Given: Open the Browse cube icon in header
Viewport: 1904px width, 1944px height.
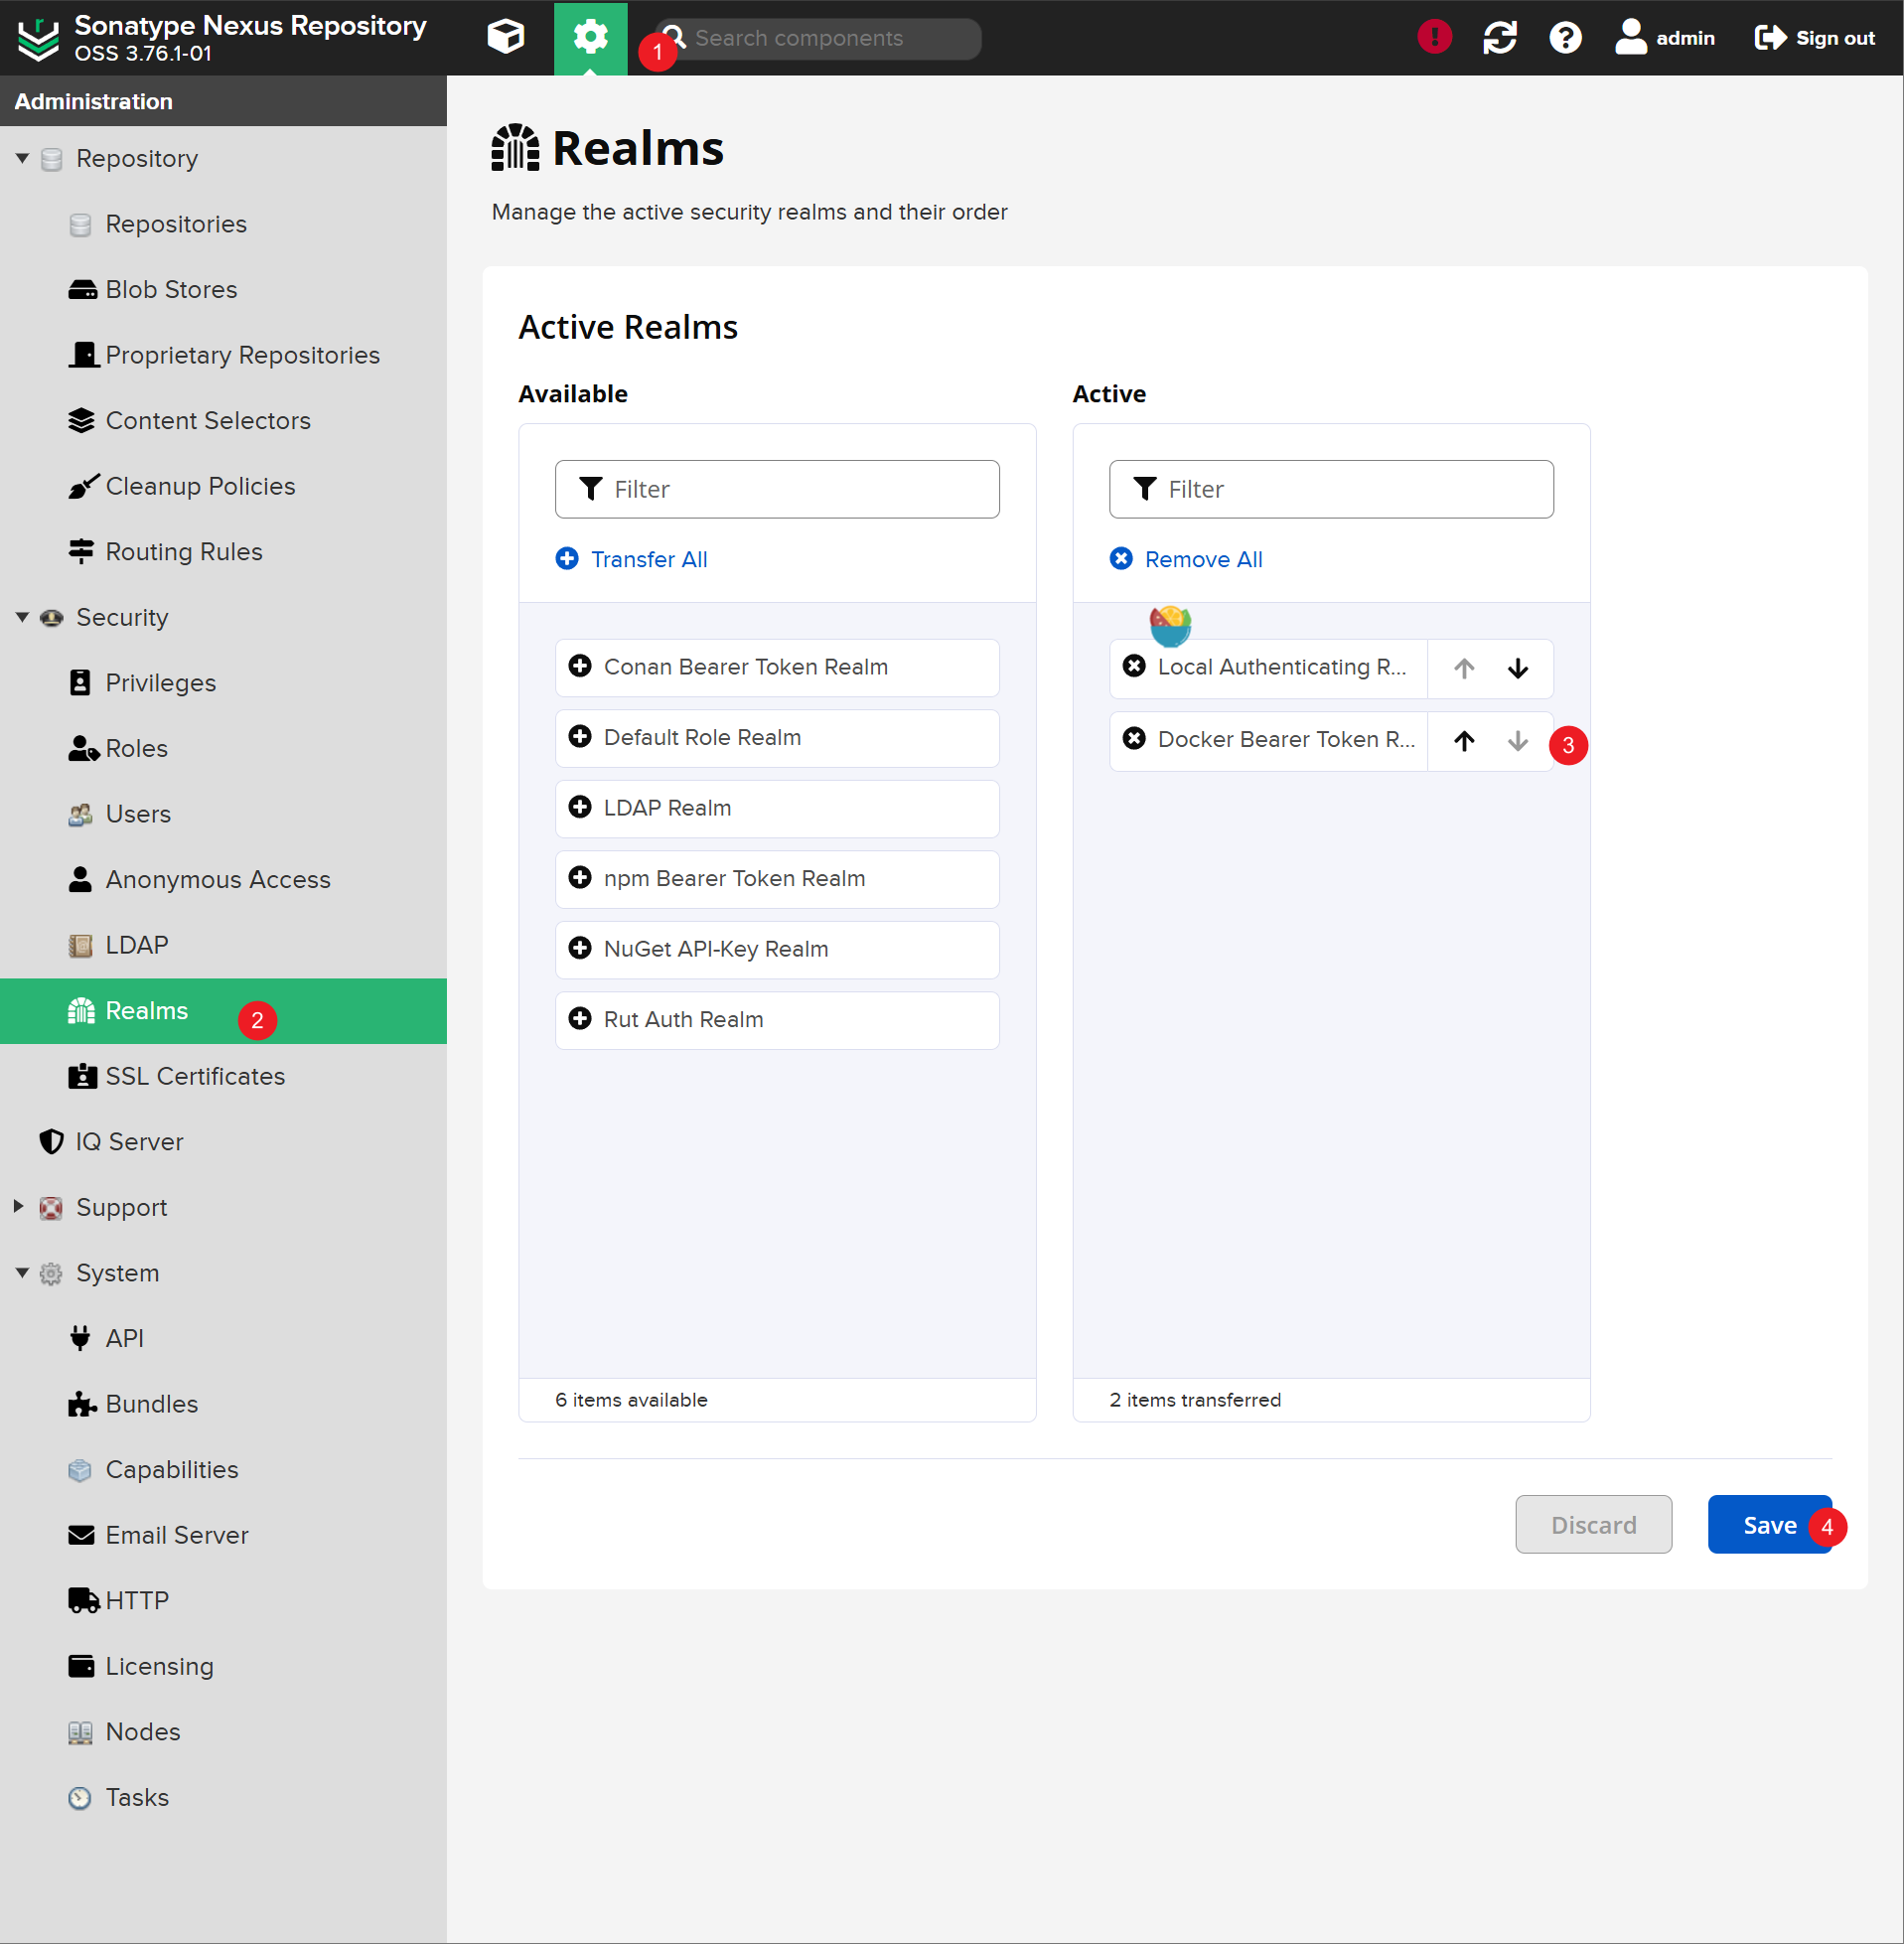Looking at the screenshot, I should (x=506, y=37).
